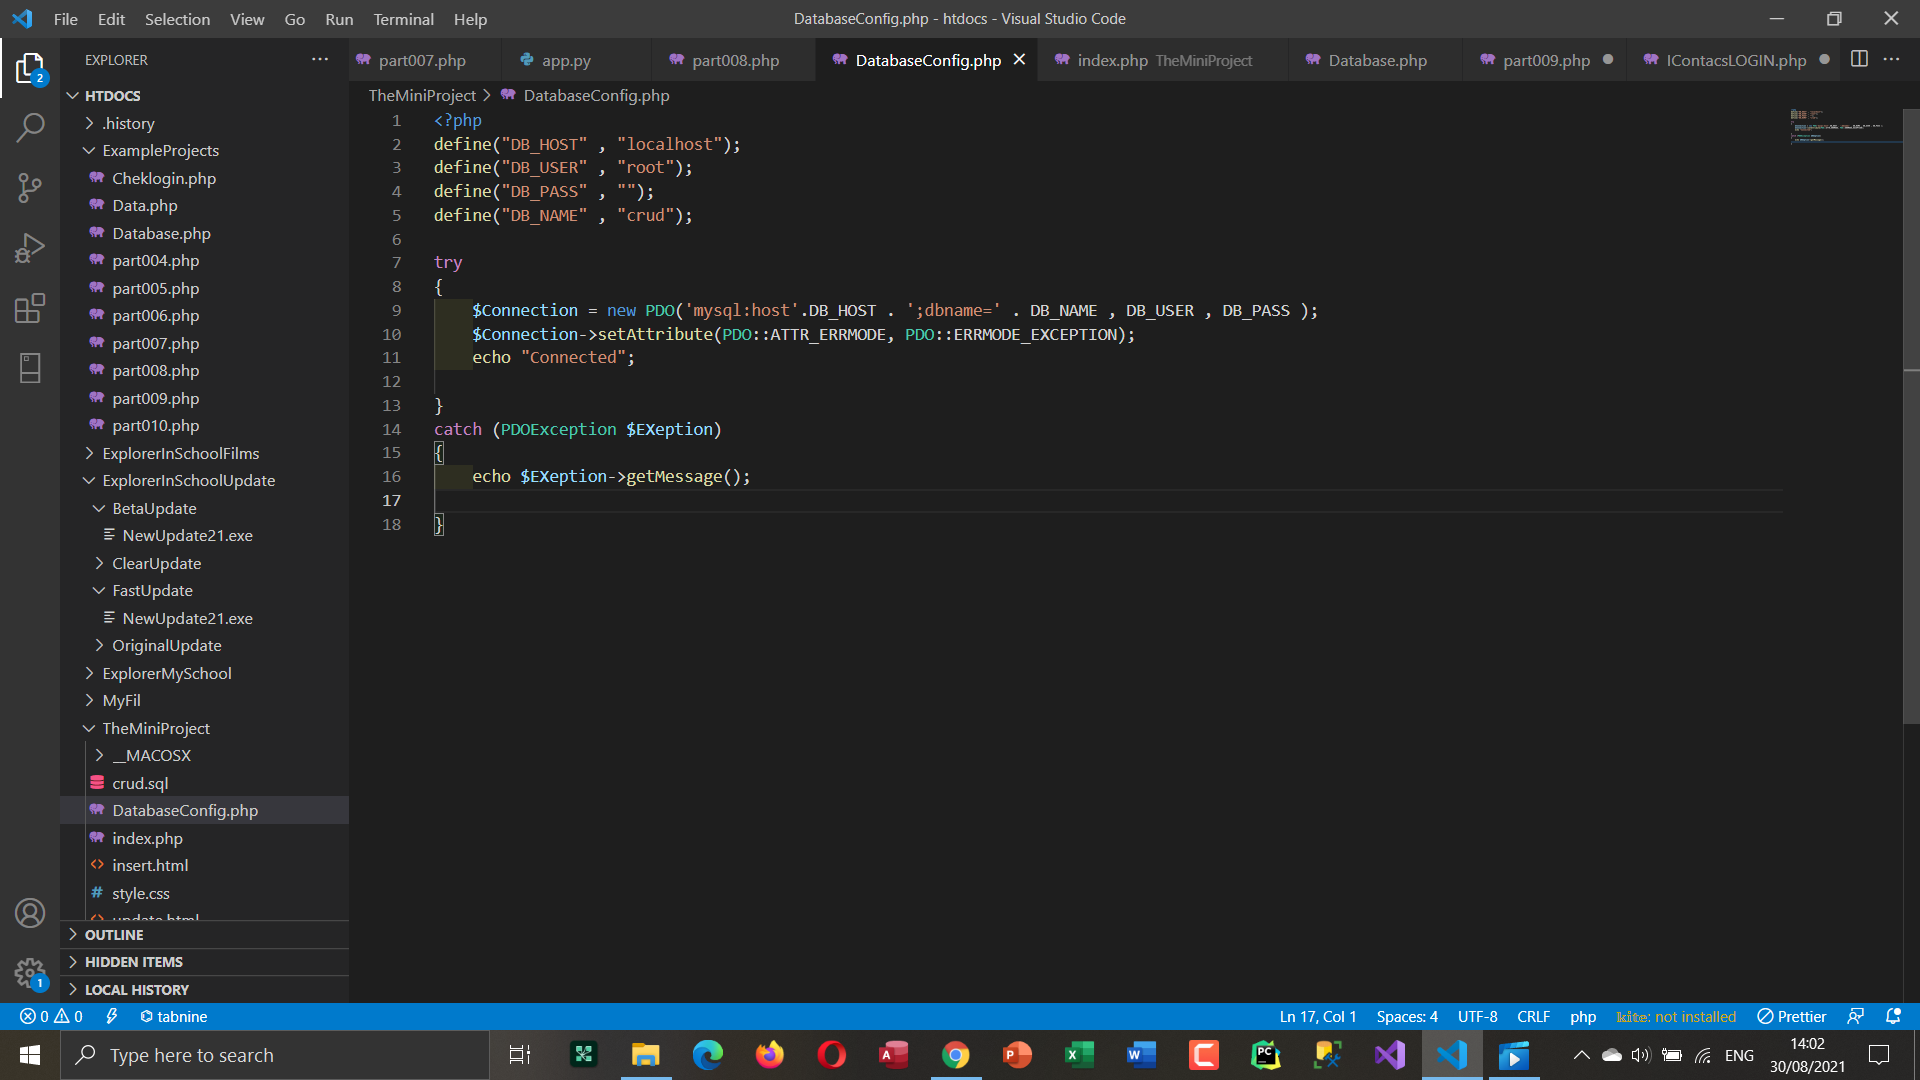
Task: Click the tabnine status bar item
Action: point(173,1016)
